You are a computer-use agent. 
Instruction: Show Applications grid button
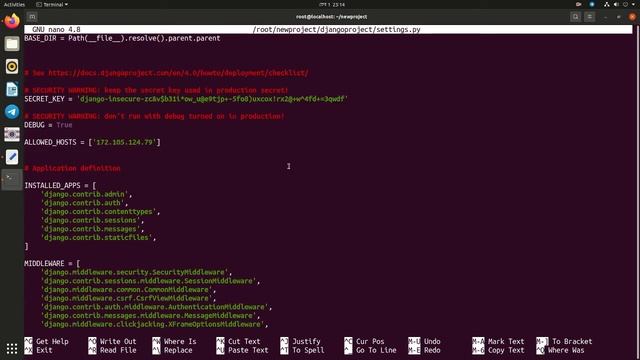click(12, 348)
